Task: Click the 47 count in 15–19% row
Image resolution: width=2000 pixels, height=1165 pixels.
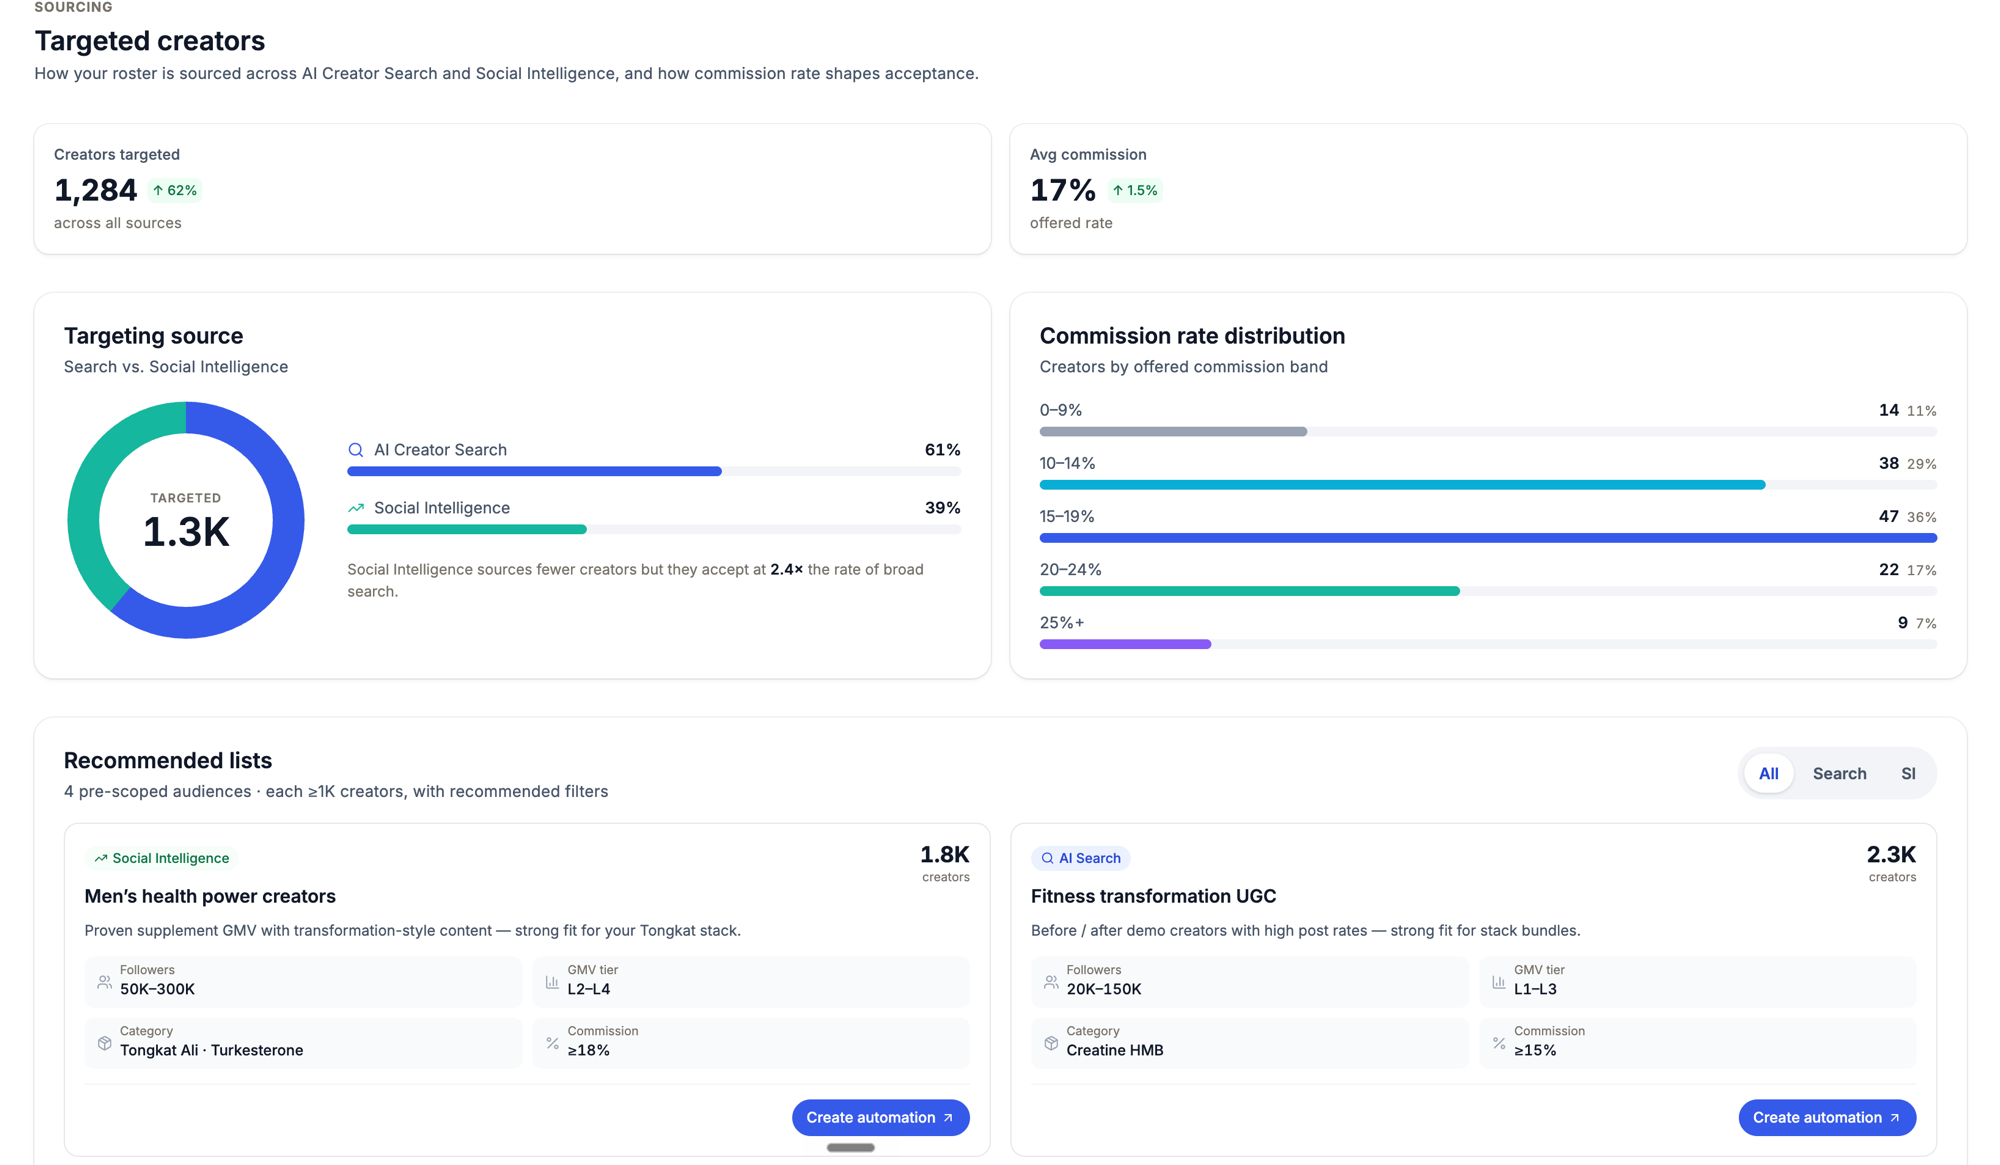Action: (1888, 516)
